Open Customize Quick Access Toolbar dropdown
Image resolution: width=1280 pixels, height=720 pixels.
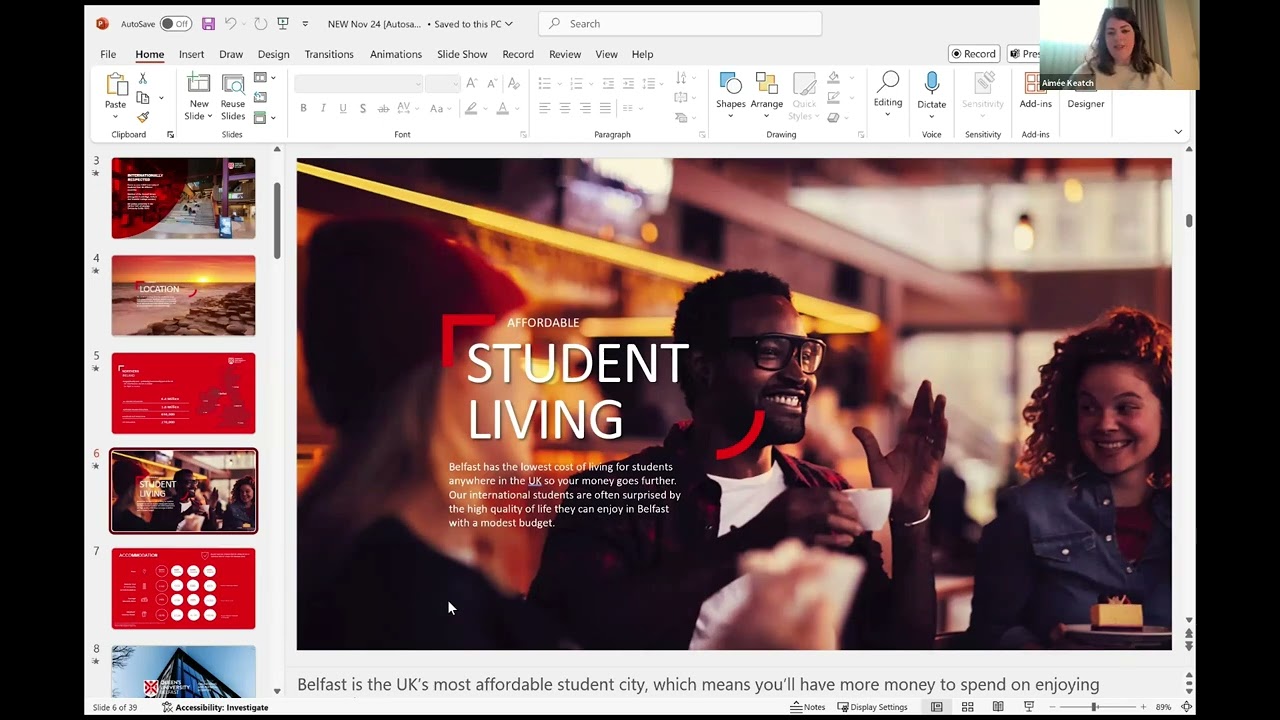[305, 24]
